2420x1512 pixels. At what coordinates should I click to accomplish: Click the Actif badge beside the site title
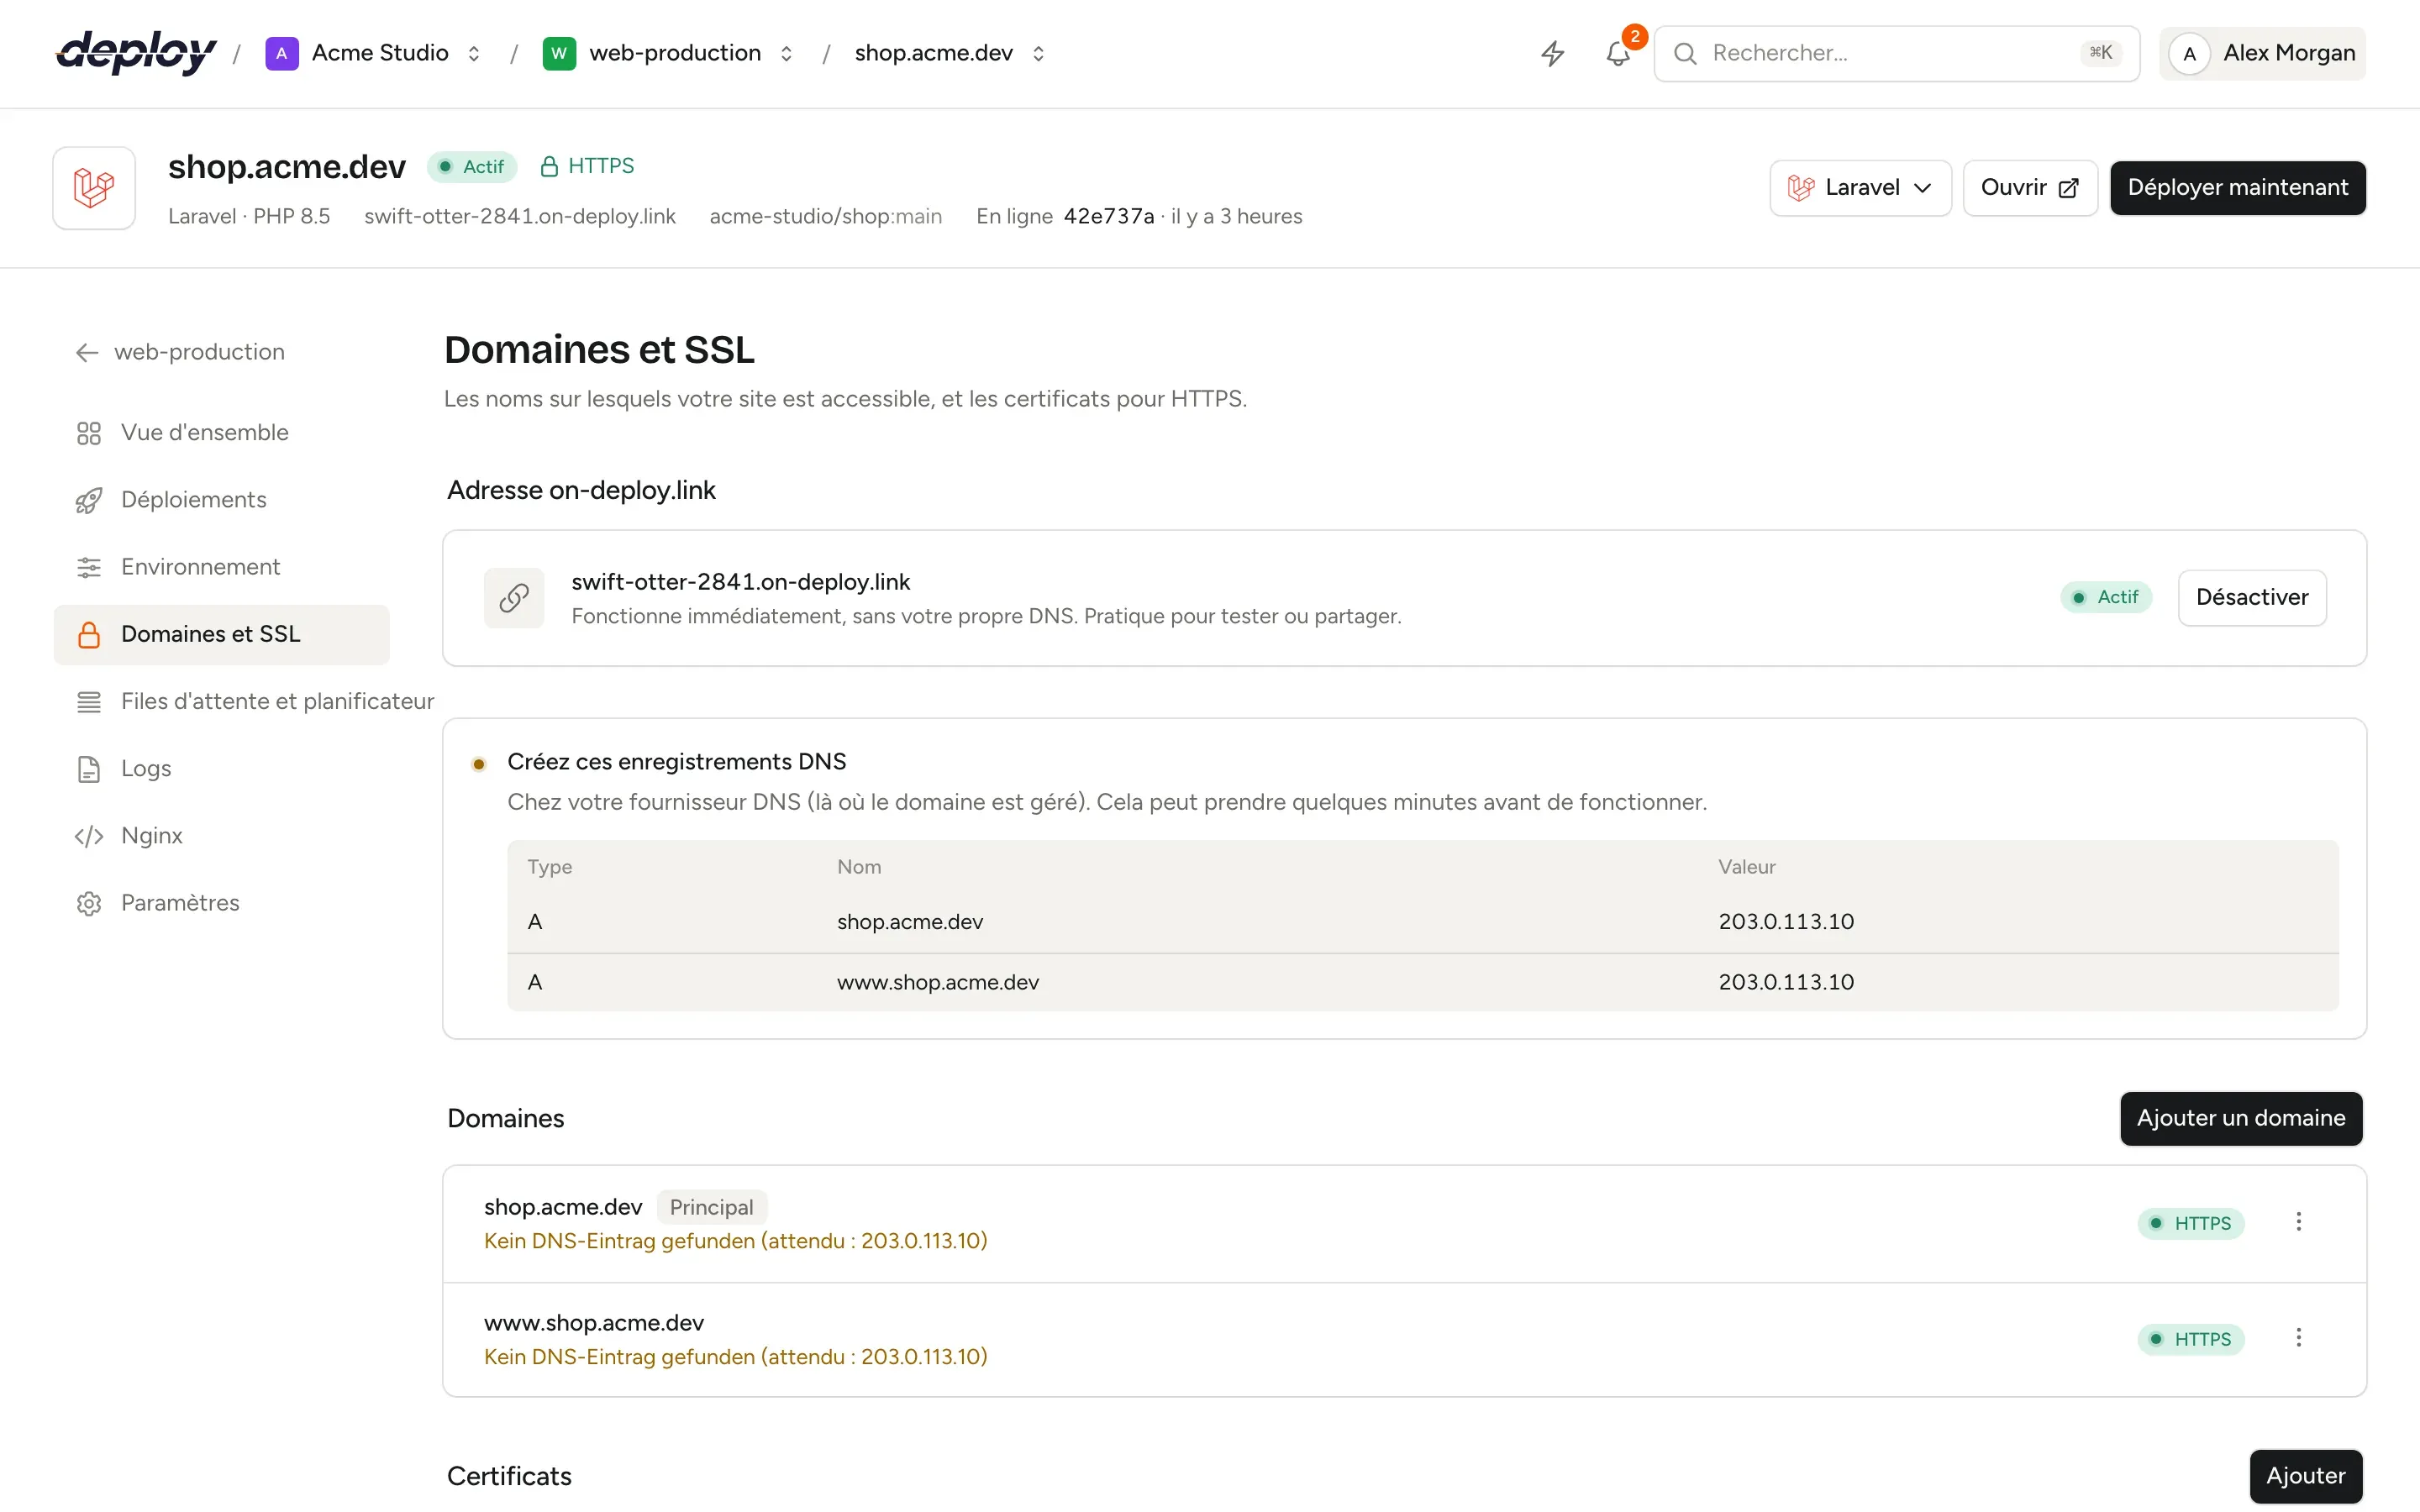coord(472,167)
